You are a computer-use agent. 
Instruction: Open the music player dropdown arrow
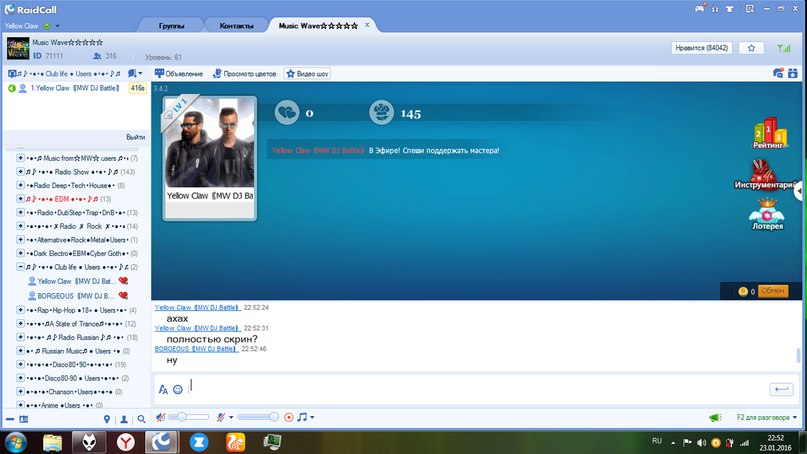(312, 417)
